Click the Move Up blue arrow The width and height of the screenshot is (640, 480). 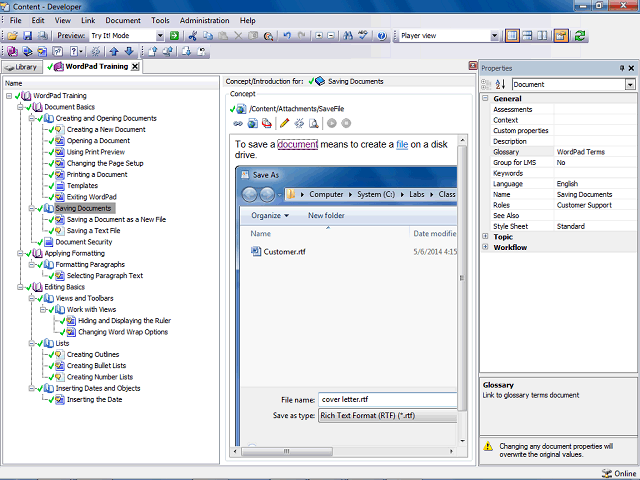point(114,51)
